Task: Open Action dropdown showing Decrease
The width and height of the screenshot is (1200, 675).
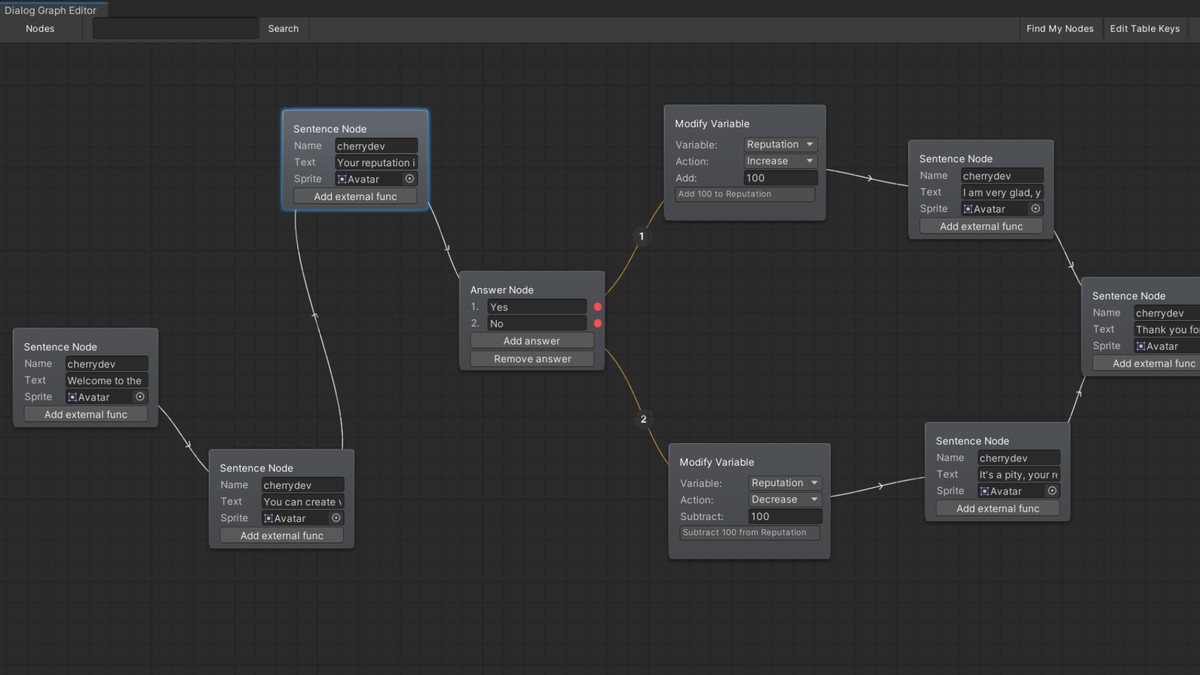Action: click(x=785, y=499)
